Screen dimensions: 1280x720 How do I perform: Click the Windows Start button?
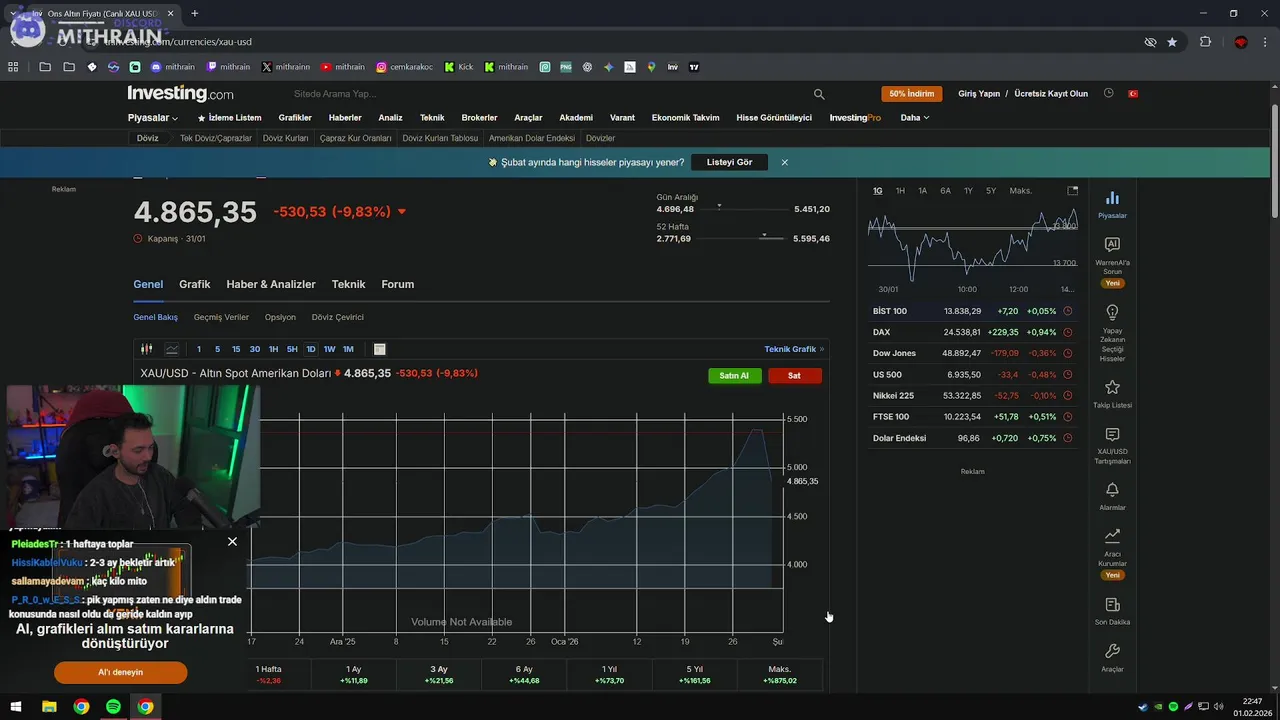tap(16, 707)
